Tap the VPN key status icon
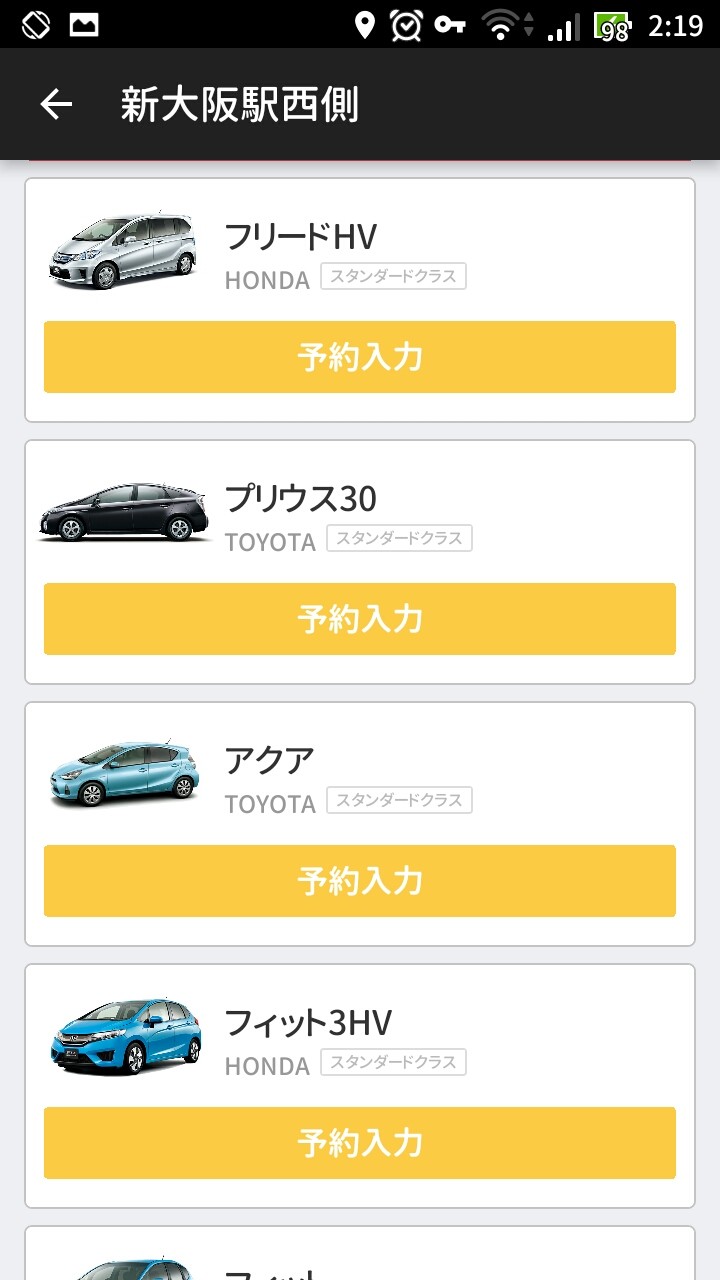 (x=450, y=25)
